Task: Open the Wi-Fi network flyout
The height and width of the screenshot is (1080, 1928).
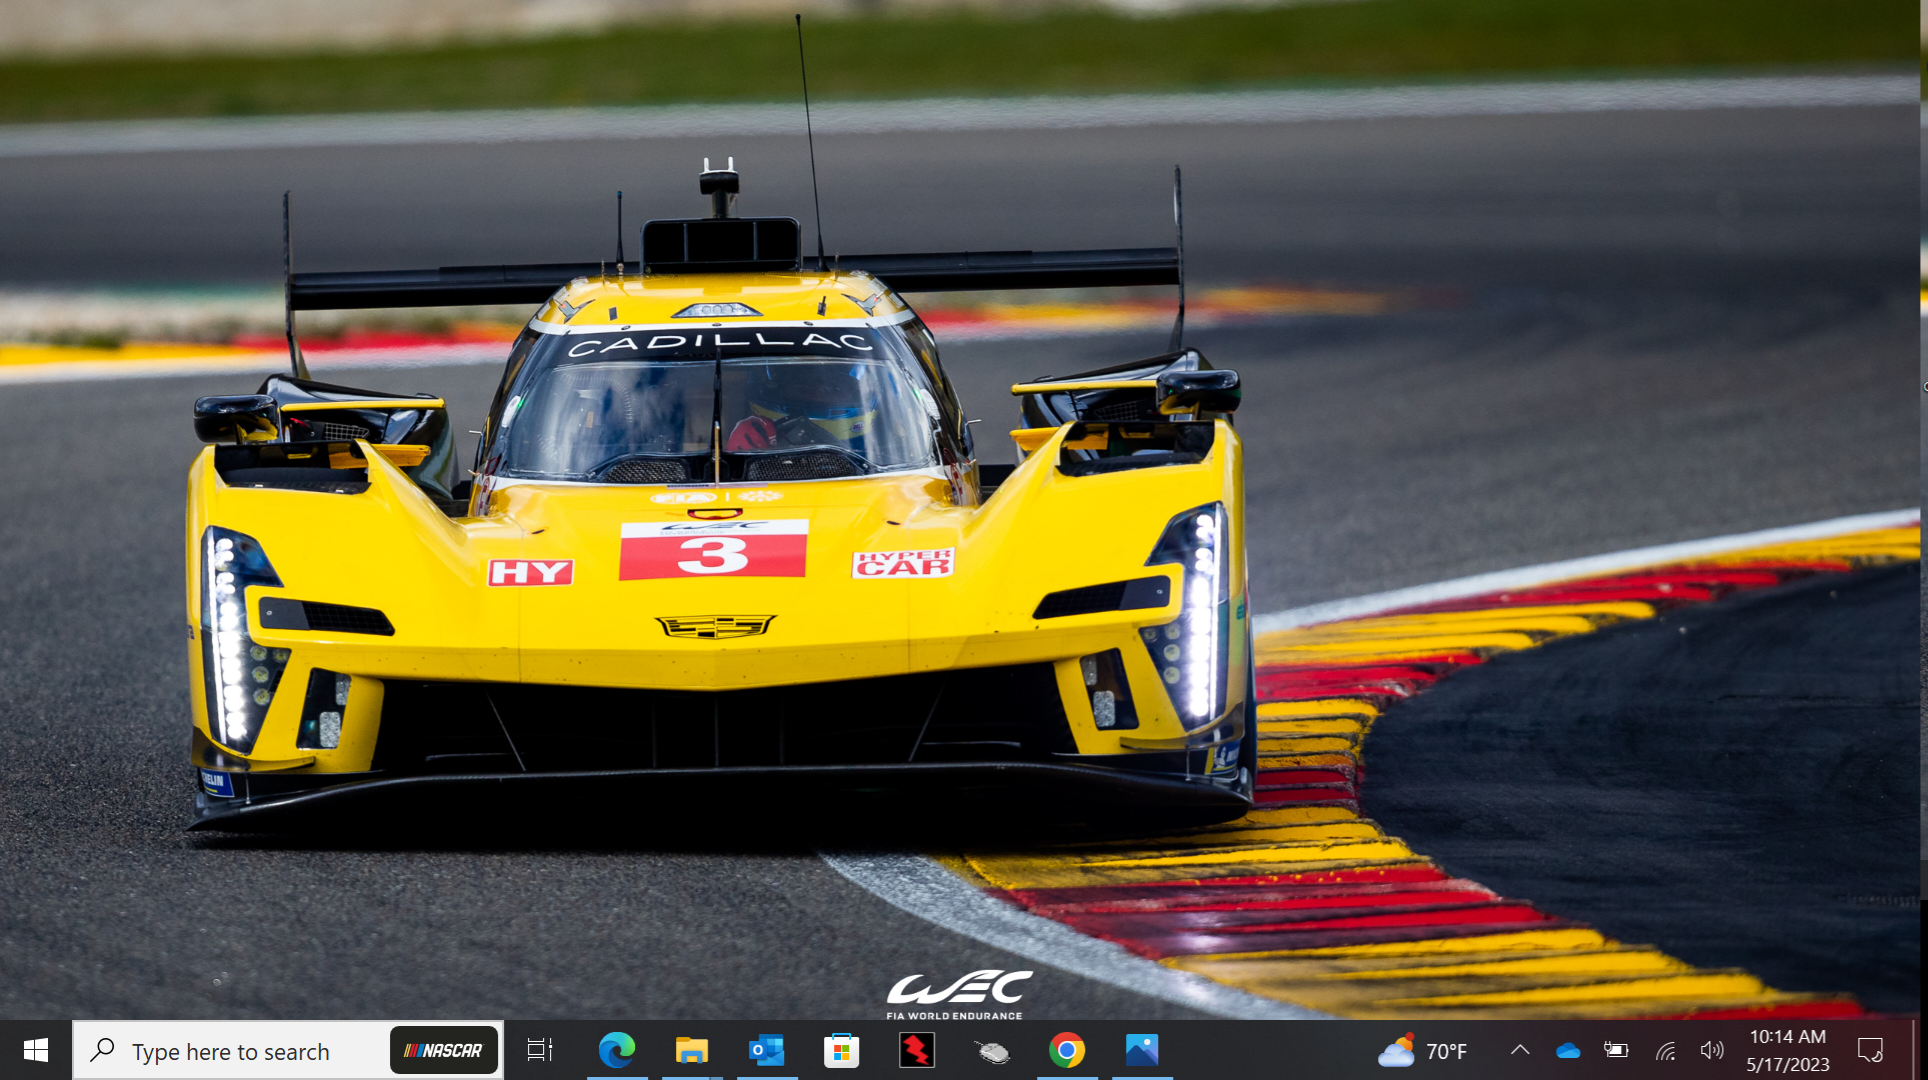Action: coord(1665,1050)
